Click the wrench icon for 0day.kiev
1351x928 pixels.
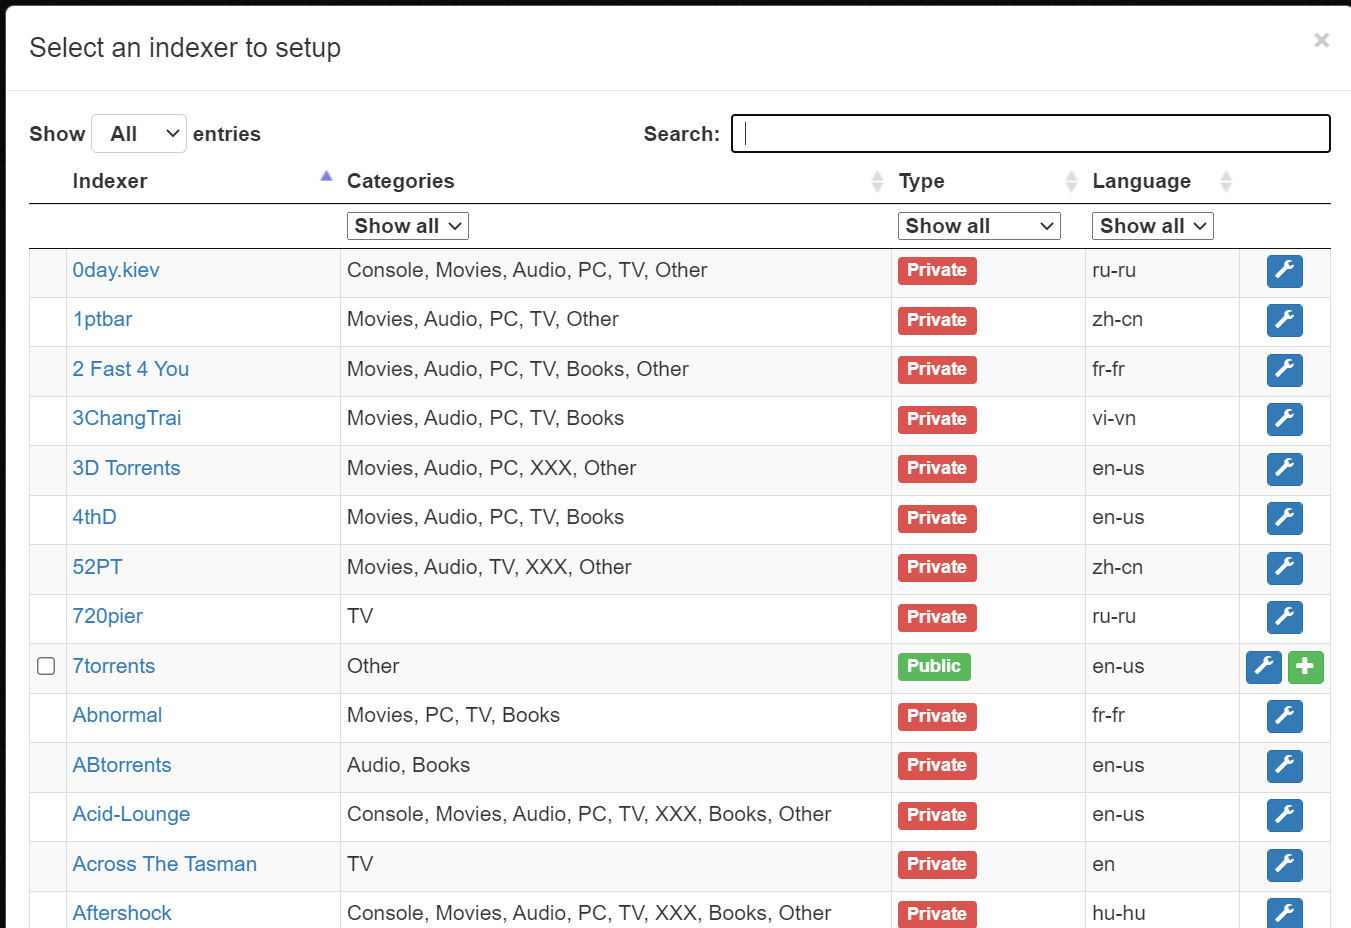tap(1284, 271)
